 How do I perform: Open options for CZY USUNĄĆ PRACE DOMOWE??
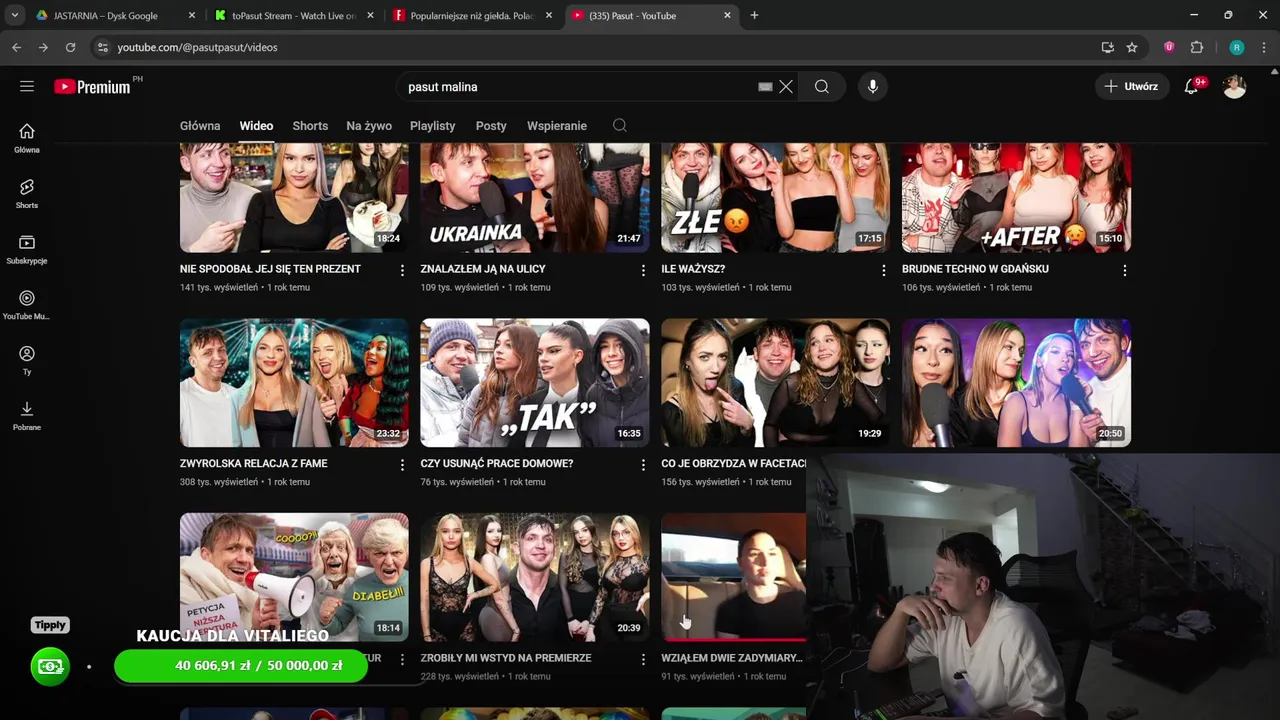click(x=643, y=465)
